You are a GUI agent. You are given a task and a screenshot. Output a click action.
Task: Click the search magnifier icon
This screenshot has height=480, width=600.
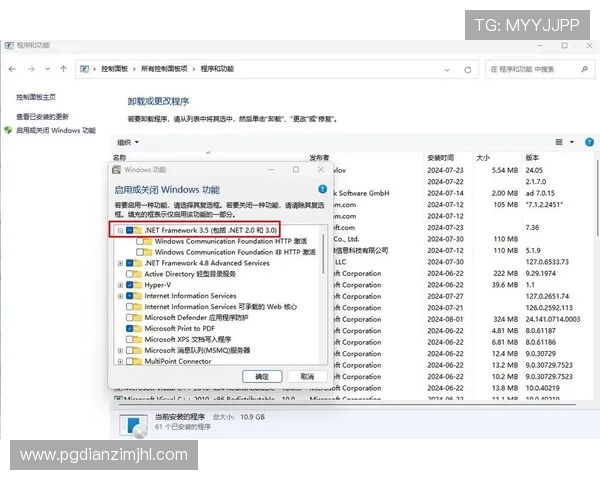coord(584,69)
